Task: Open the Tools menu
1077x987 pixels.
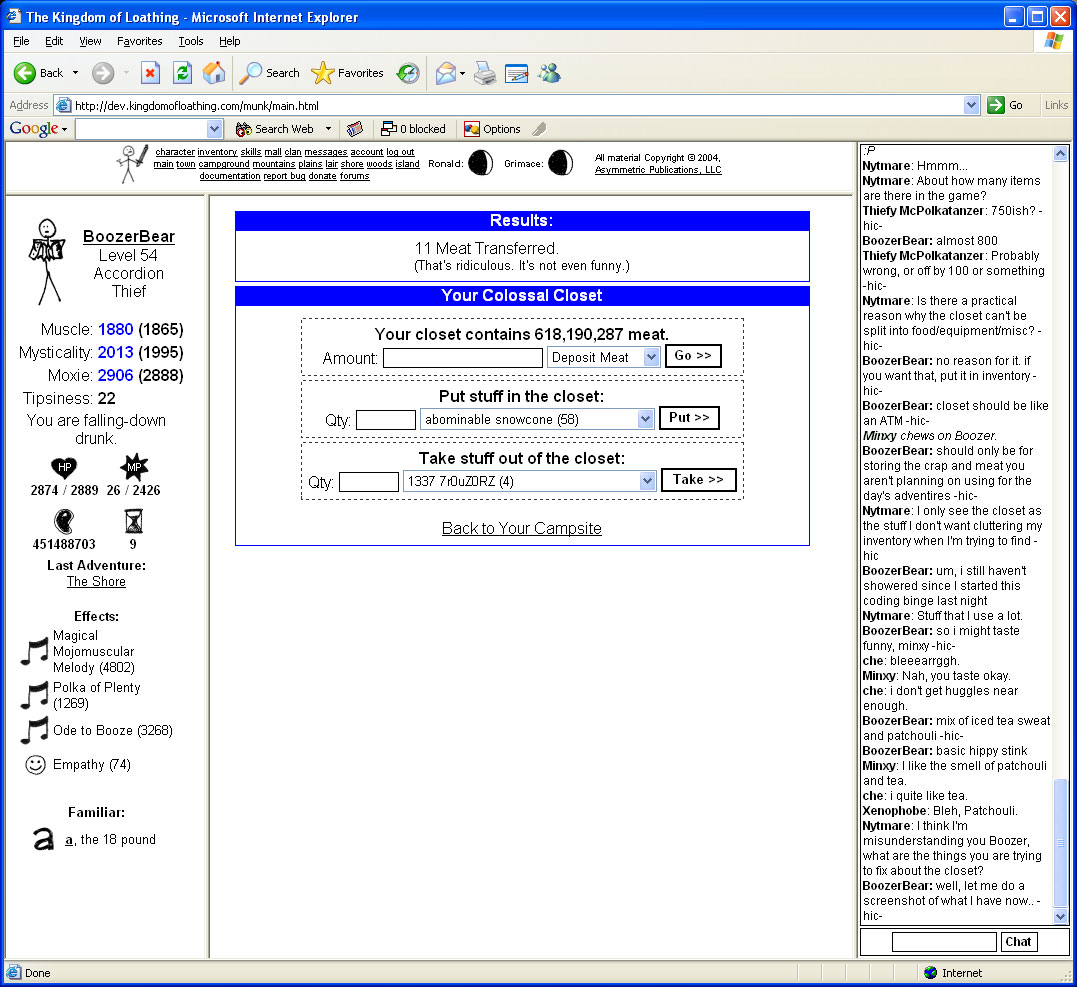Action: pos(190,41)
